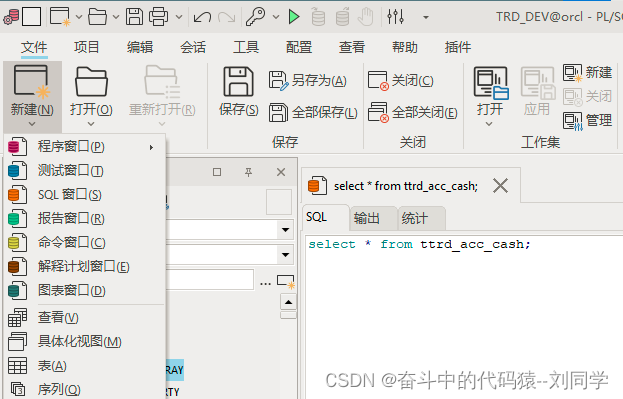Click the Commit database icon
Image resolution: width=623 pixels, height=399 pixels.
click(318, 17)
